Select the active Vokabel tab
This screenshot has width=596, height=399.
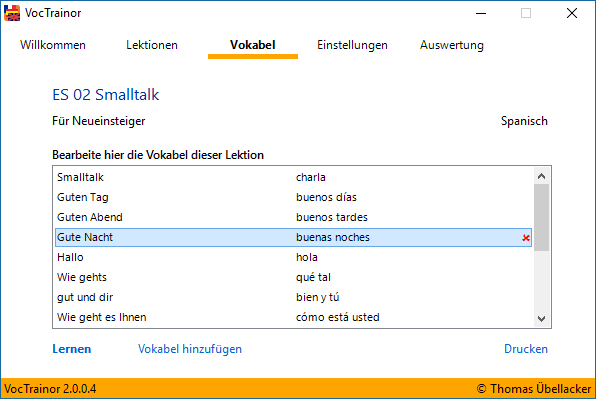coord(252,45)
